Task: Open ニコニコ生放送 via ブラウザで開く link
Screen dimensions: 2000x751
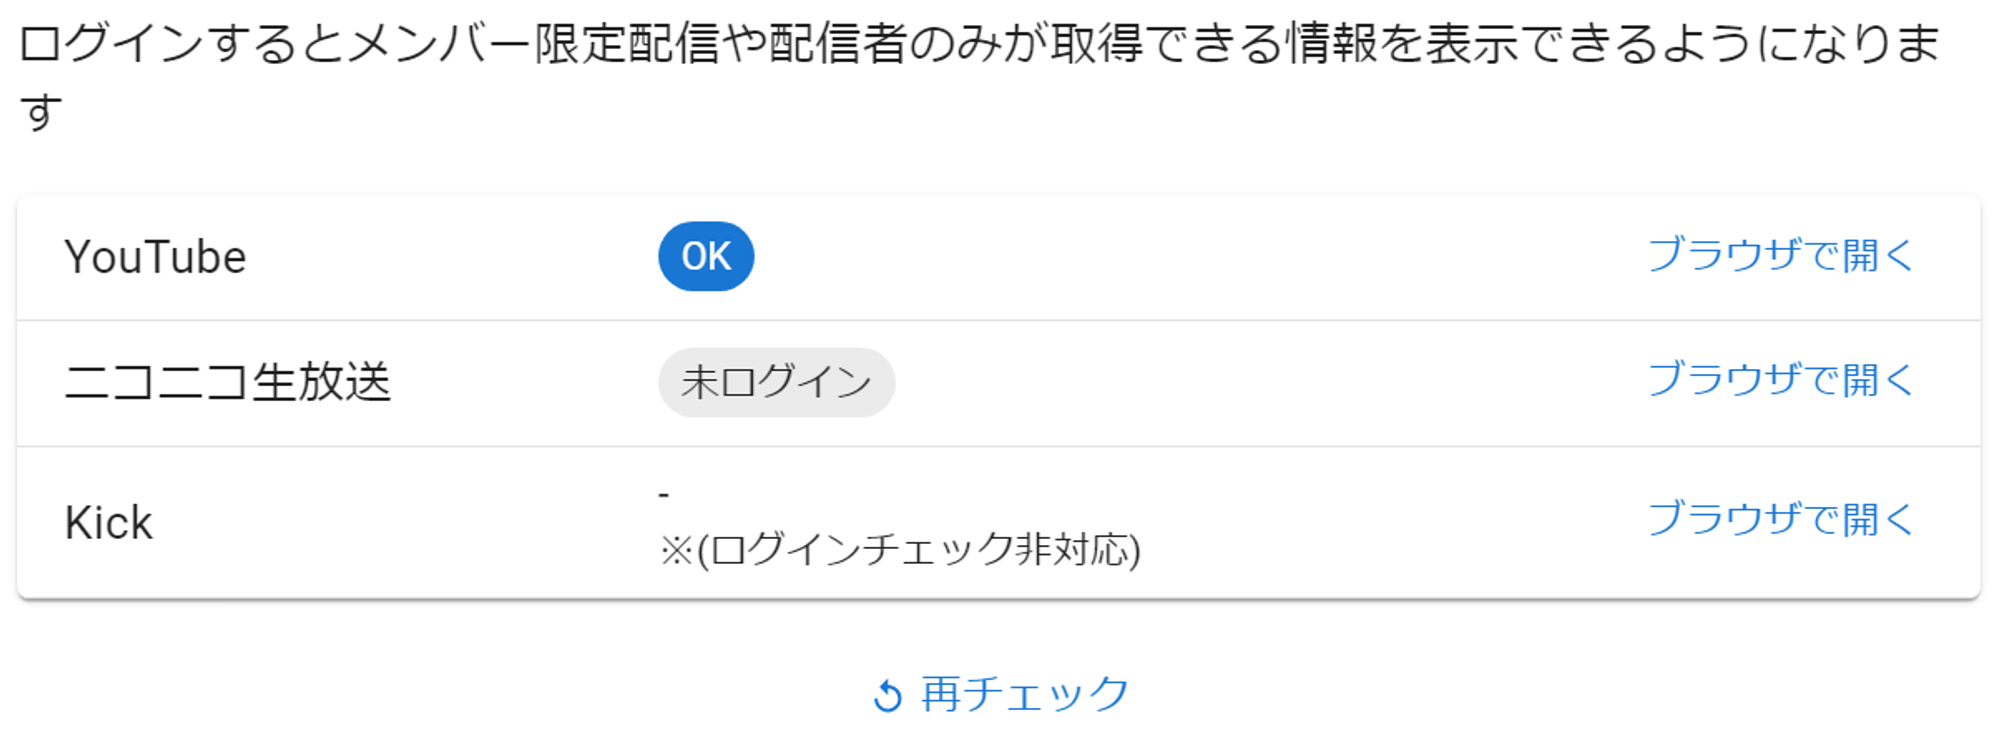Action: pyautogui.click(x=1780, y=381)
